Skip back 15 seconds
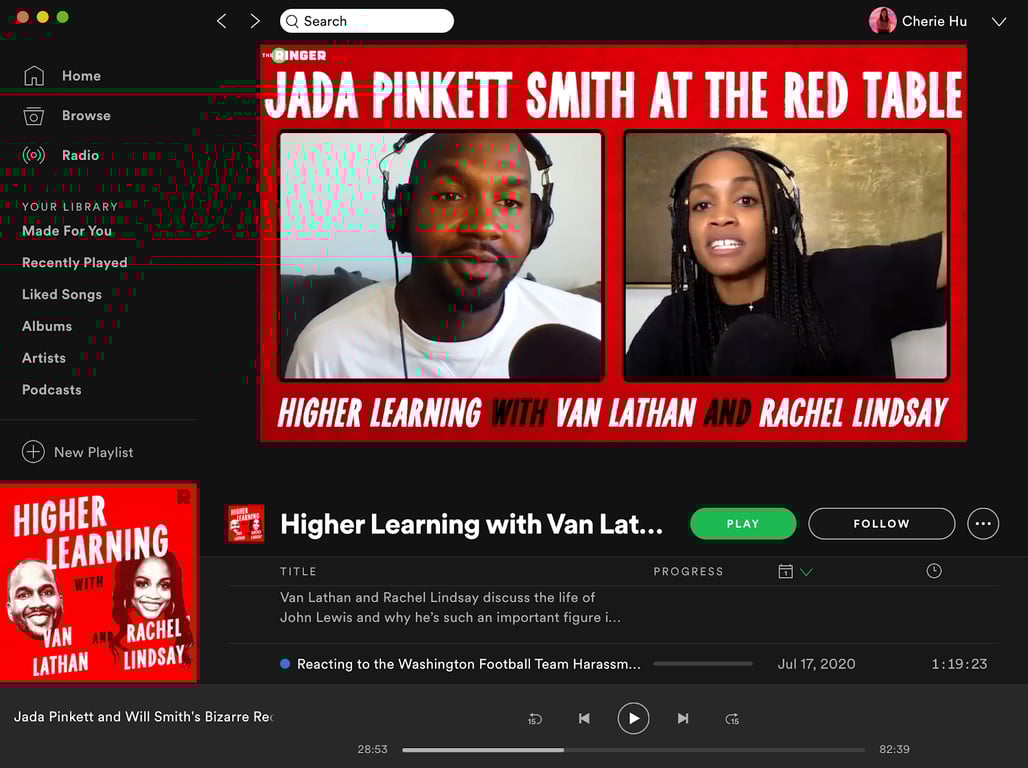This screenshot has height=768, width=1028. (x=535, y=719)
